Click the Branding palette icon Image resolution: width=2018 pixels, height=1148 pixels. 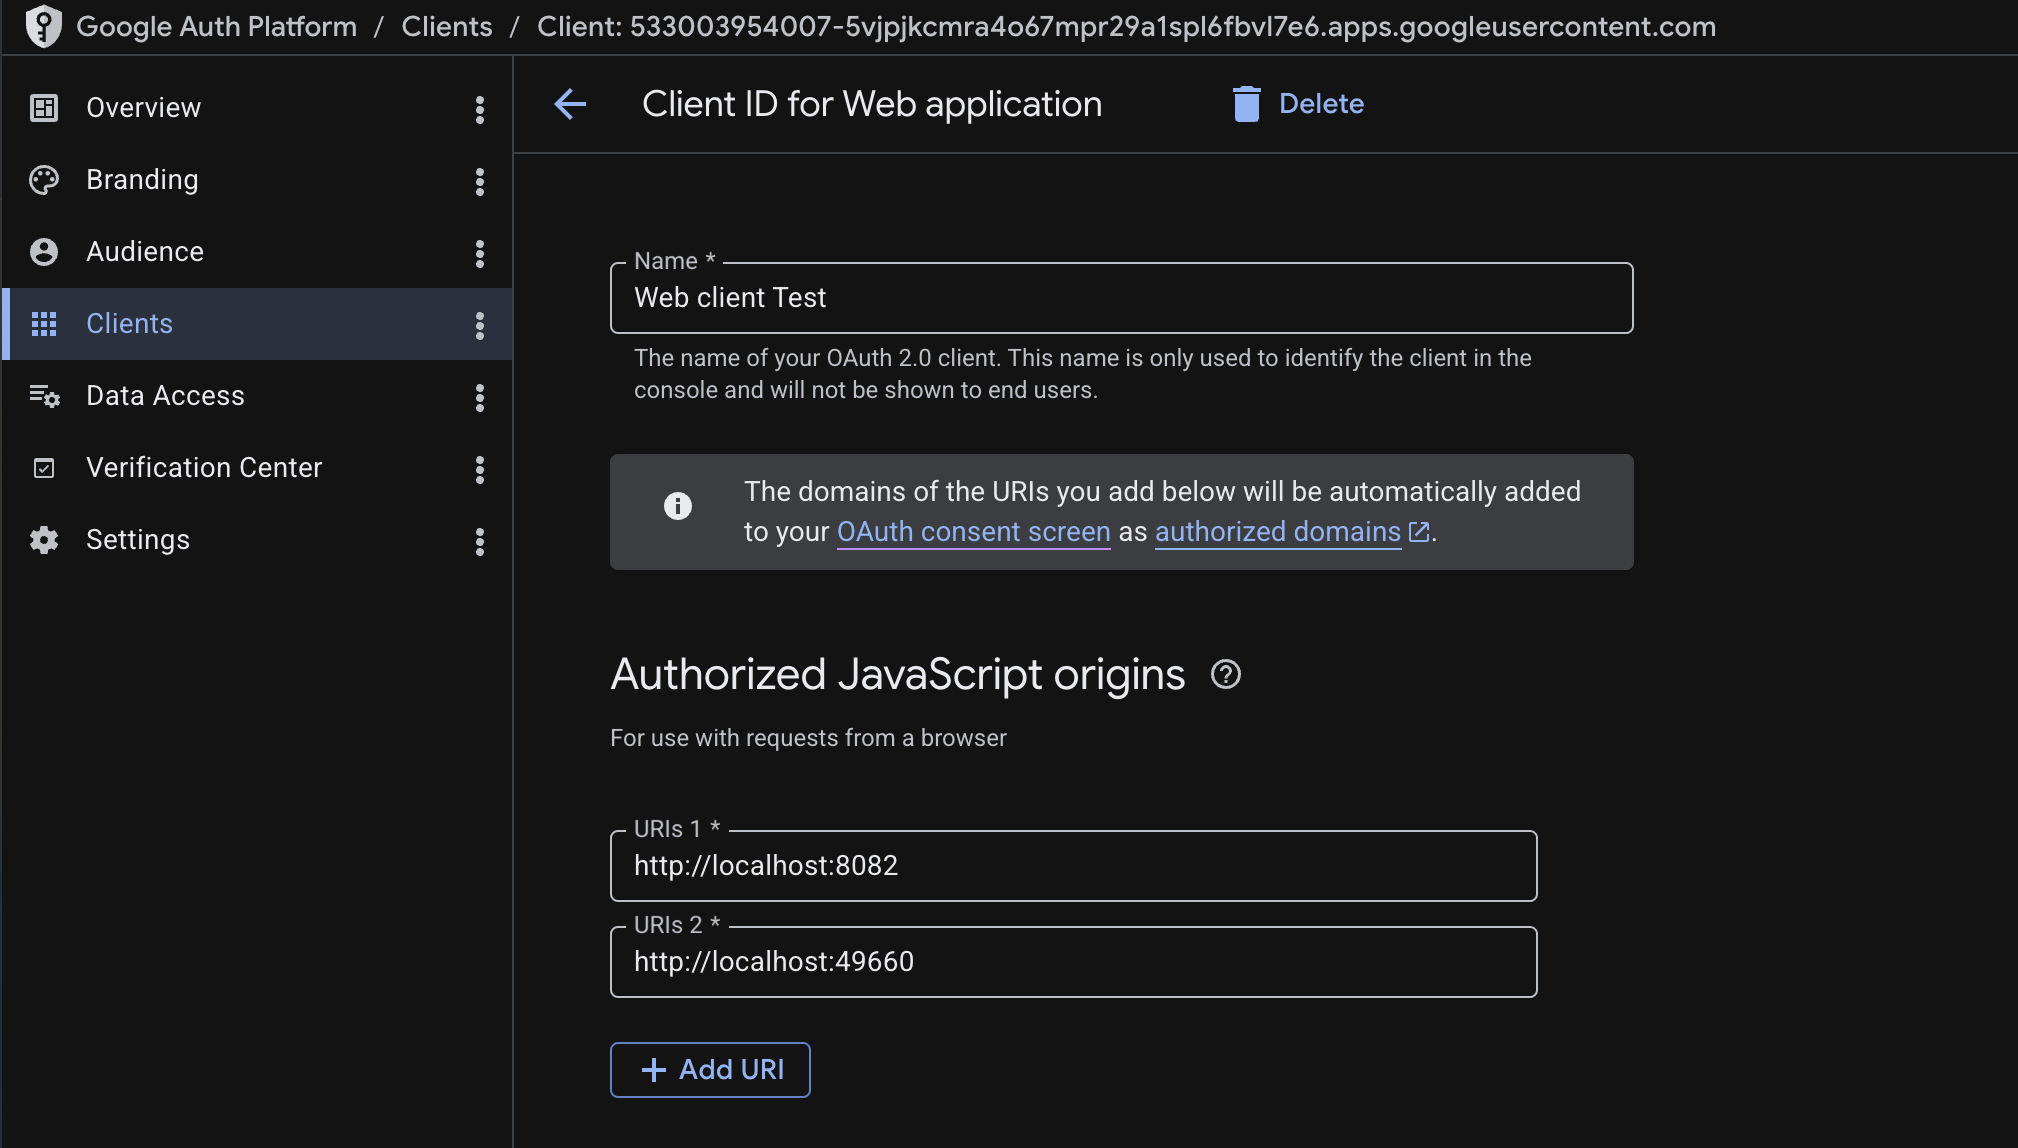[x=44, y=180]
